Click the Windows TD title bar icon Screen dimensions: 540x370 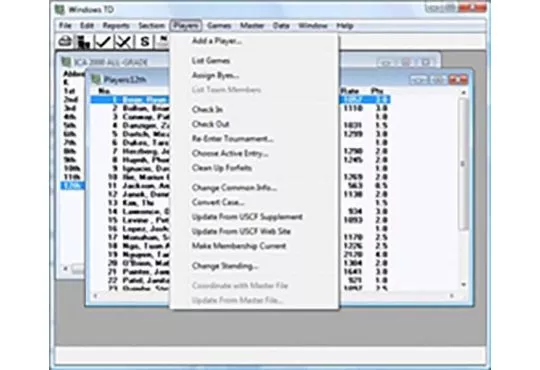click(60, 9)
